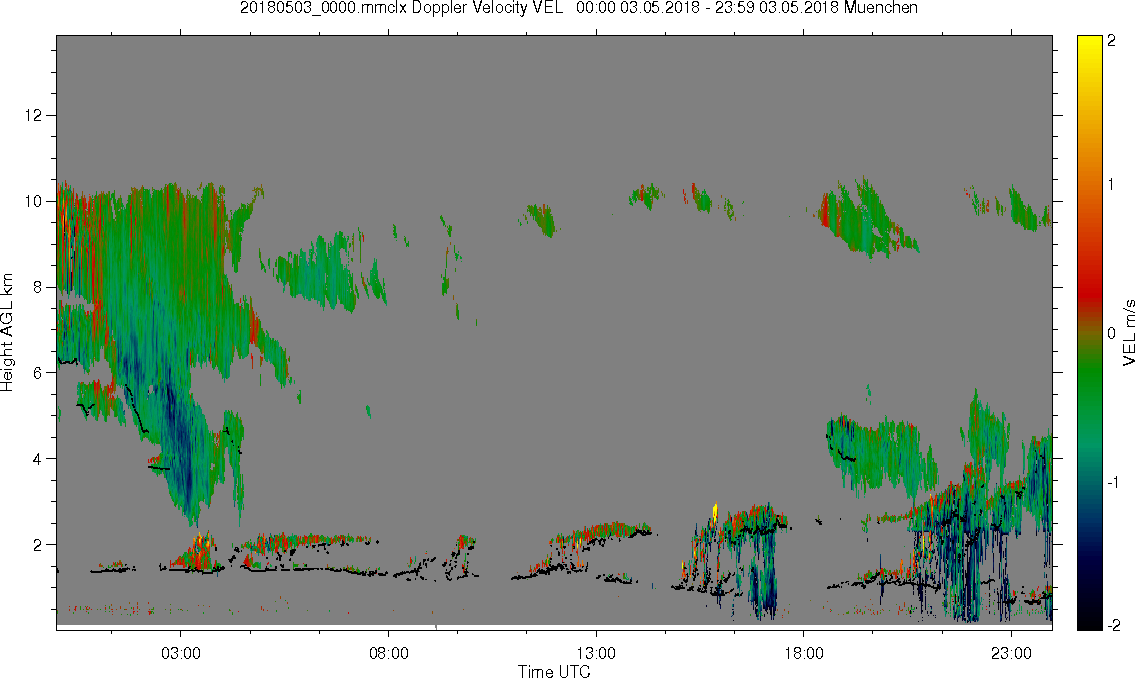Click the 12 km height tick label
The width and height of the screenshot is (1135, 678).
click(x=33, y=115)
